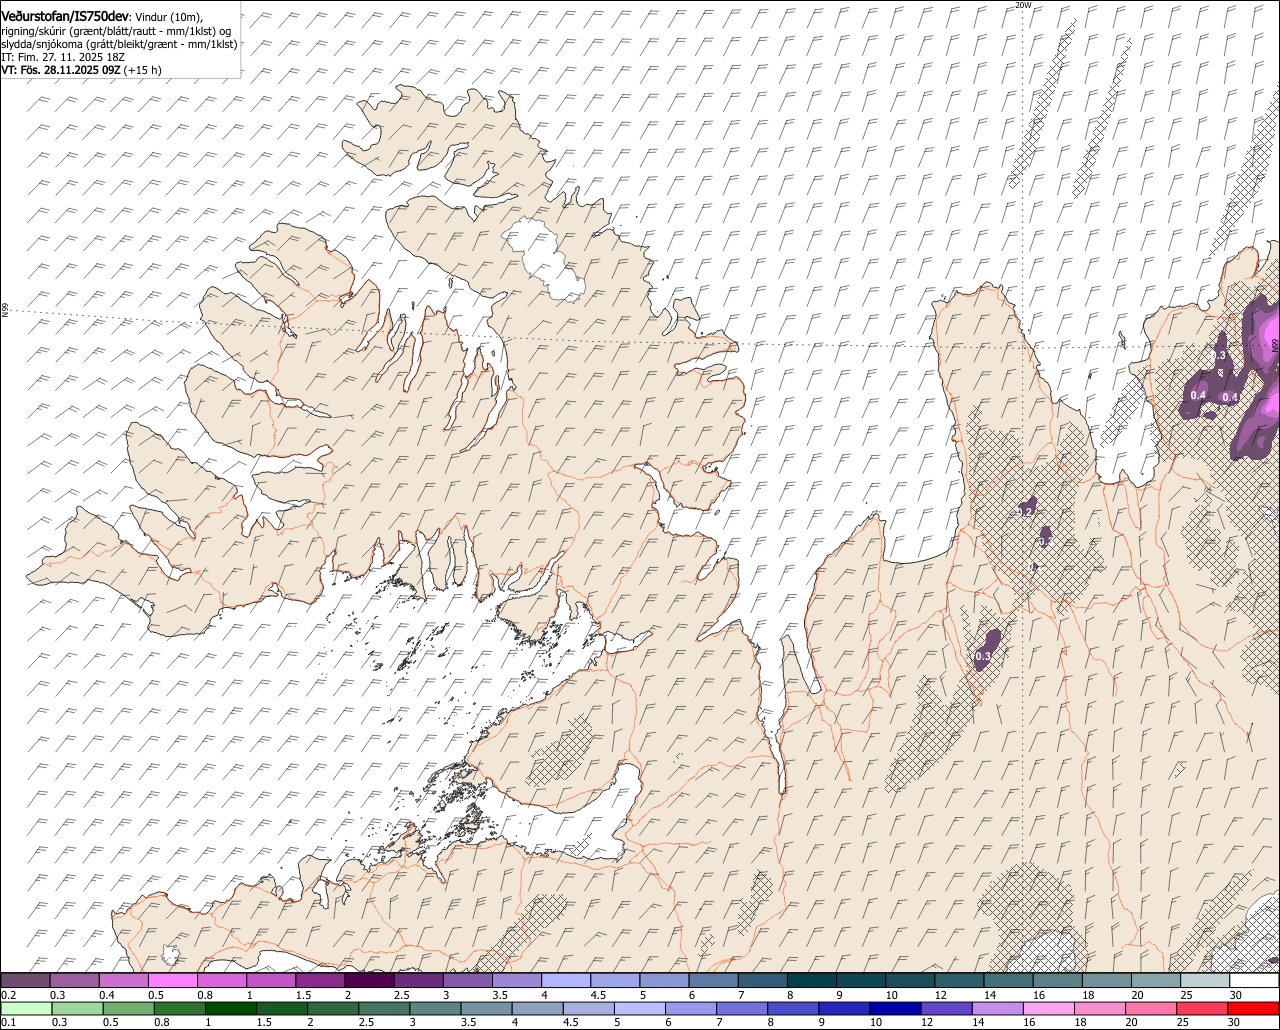
Task: Click the 12 label under the rain legend
Action: tap(928, 1022)
